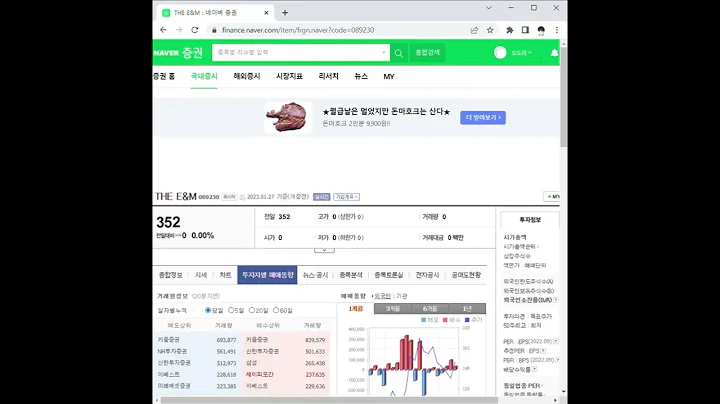The width and height of the screenshot is (720, 404).
Task: Click the browser forward arrow
Action: 179,30
